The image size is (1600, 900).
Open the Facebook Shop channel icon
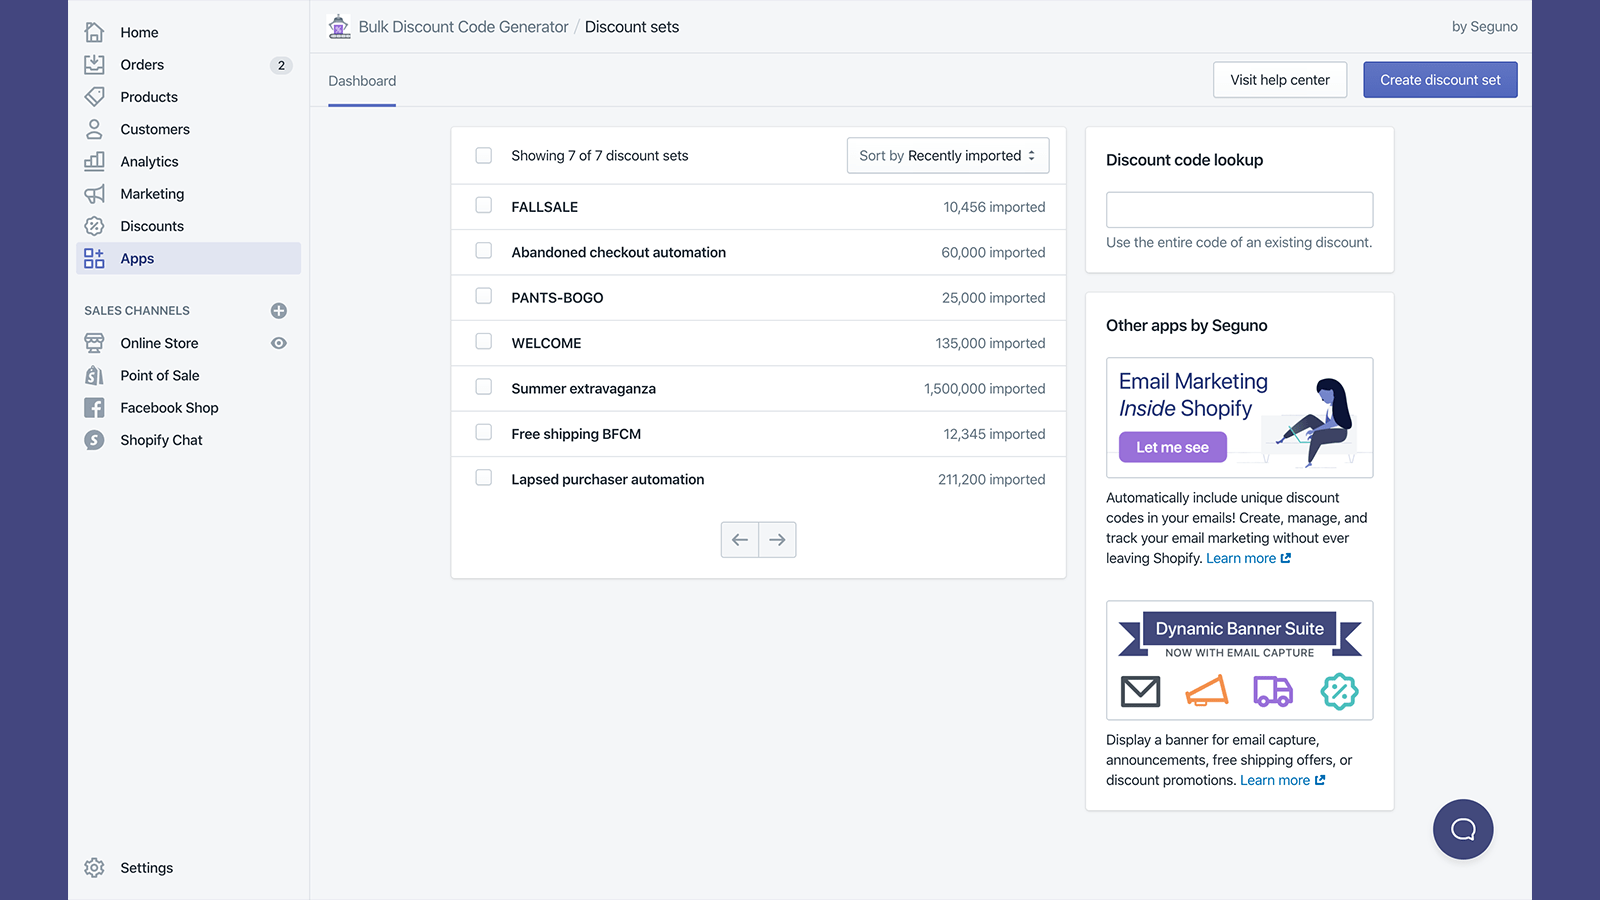pyautogui.click(x=95, y=407)
